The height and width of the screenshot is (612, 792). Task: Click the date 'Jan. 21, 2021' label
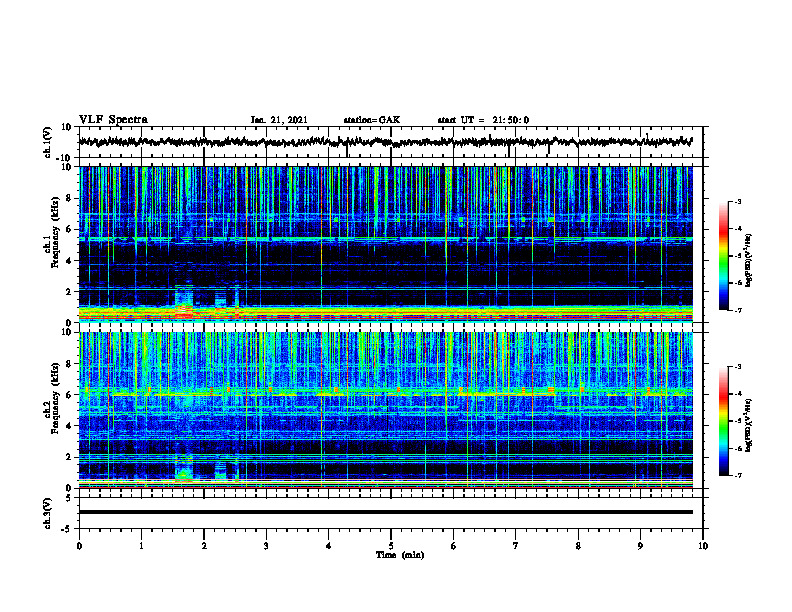(279, 120)
